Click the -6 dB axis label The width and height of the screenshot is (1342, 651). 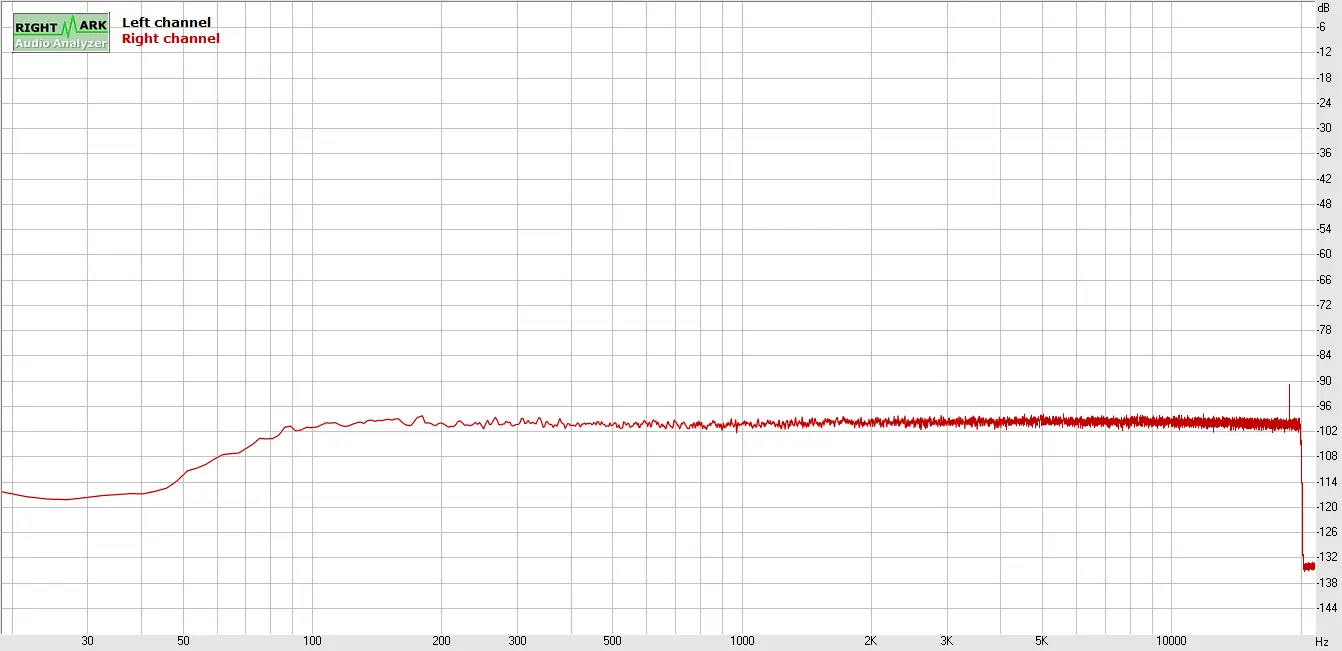tap(1323, 27)
